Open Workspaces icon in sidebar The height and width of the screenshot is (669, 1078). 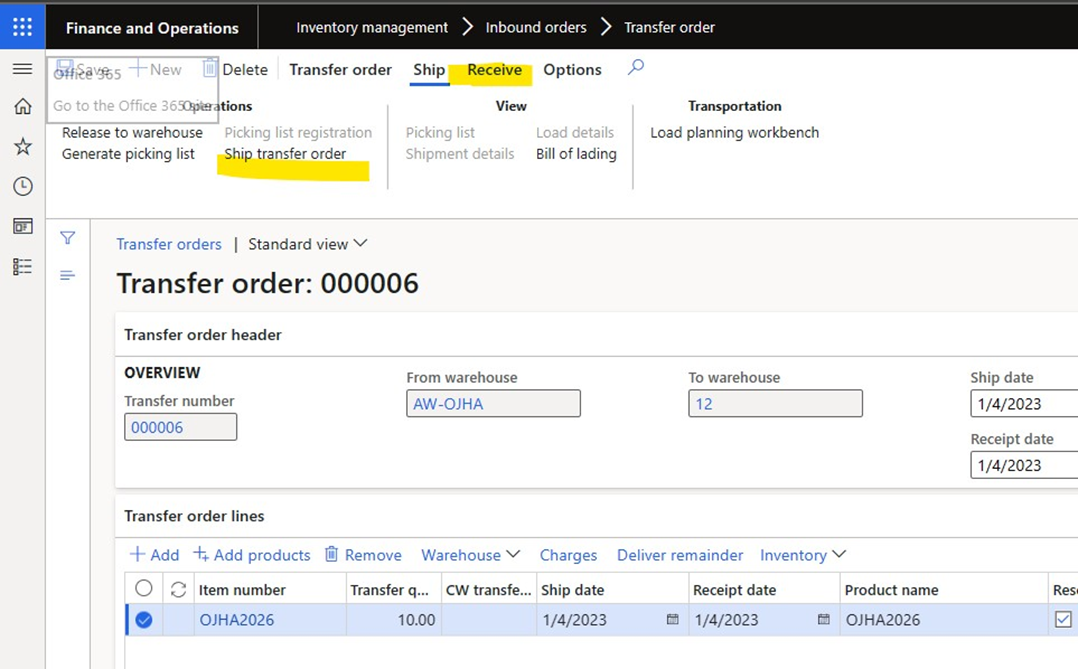[x=23, y=226]
